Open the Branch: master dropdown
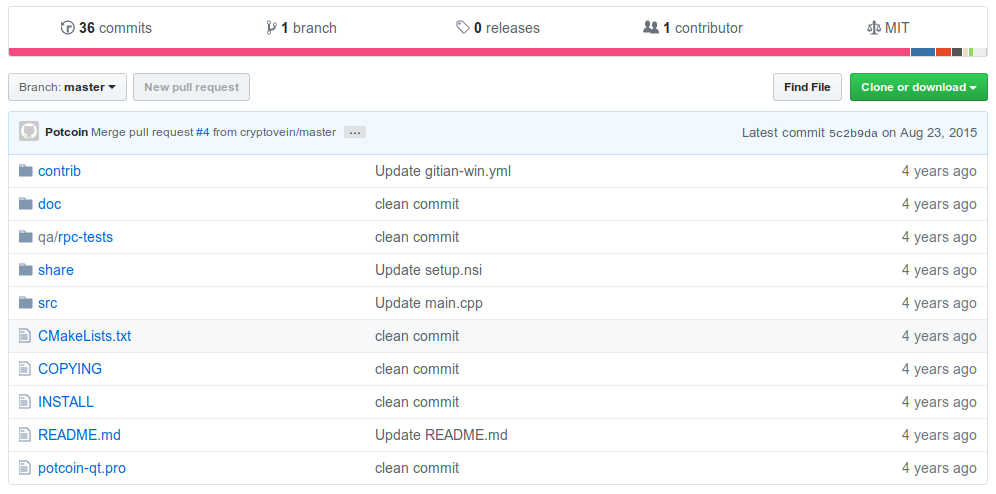Viewport: 996px width, 494px height. (x=67, y=87)
